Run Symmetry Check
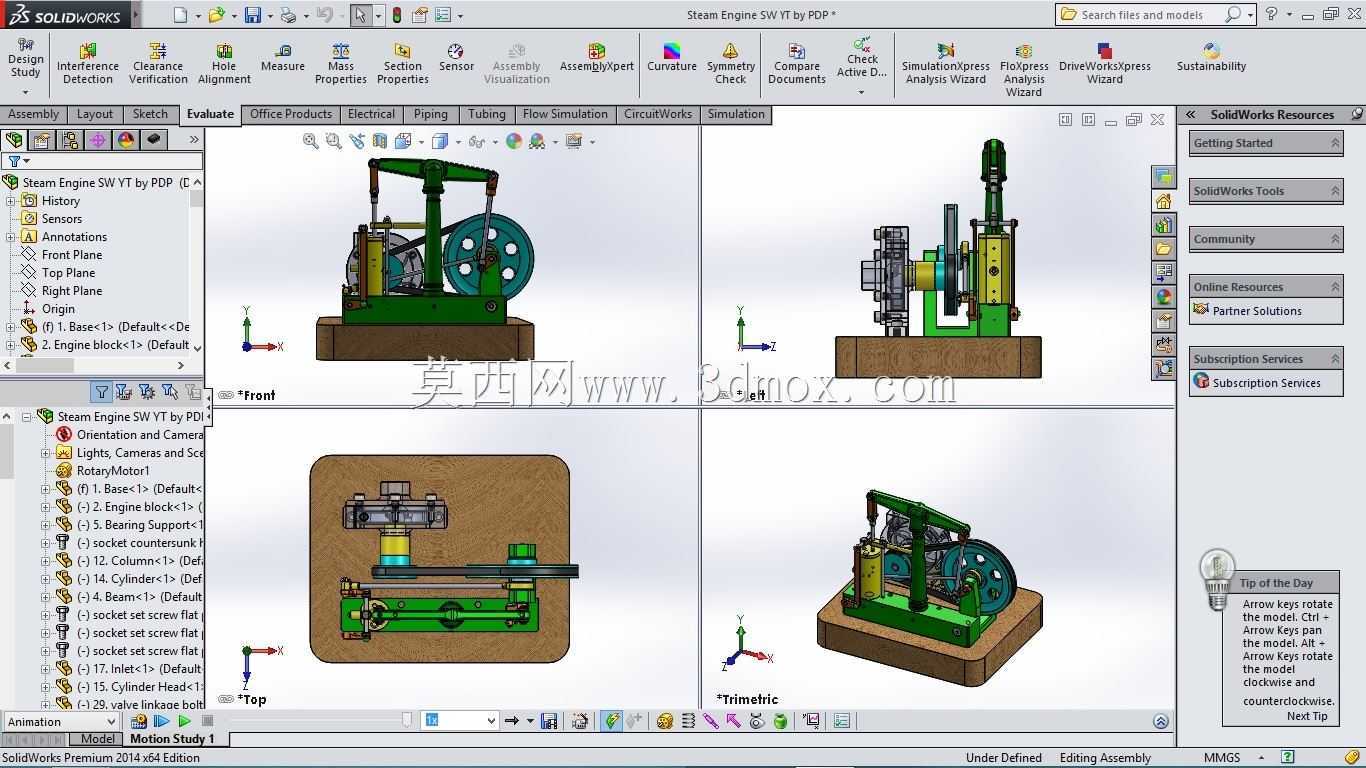Viewport: 1366px width, 768px height. [731, 64]
